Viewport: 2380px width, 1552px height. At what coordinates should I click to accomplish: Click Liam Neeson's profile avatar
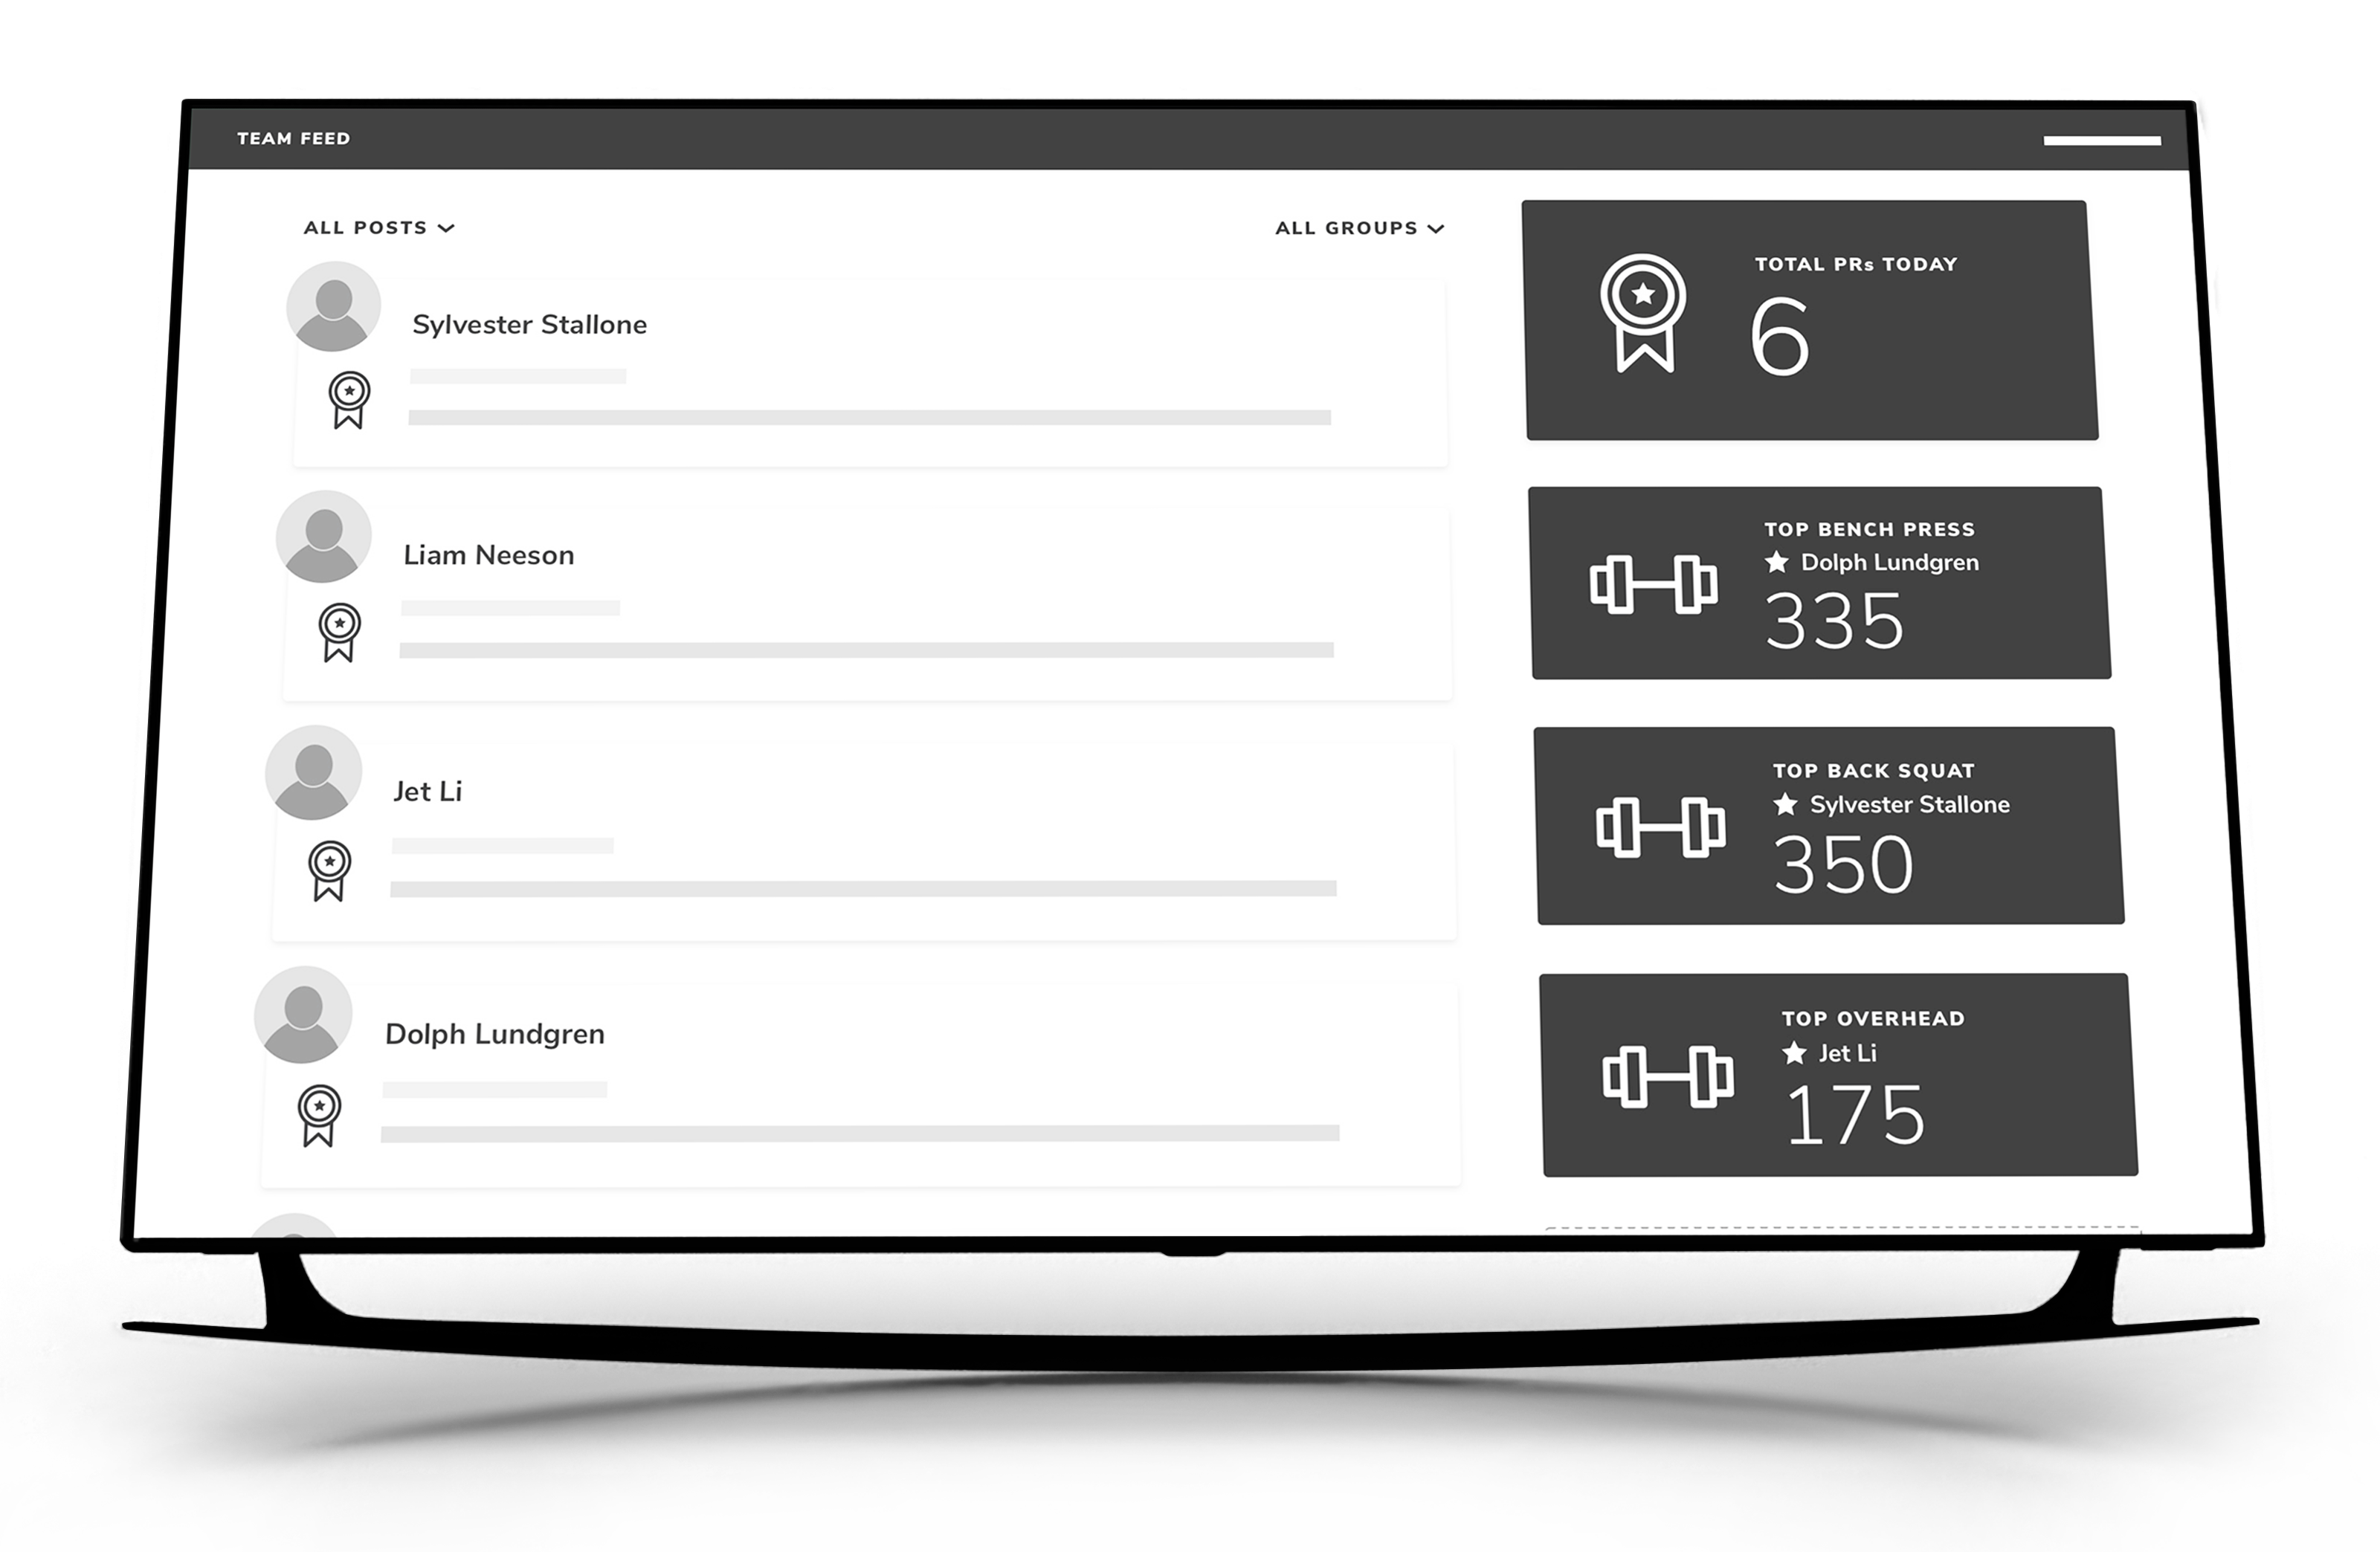tap(323, 537)
